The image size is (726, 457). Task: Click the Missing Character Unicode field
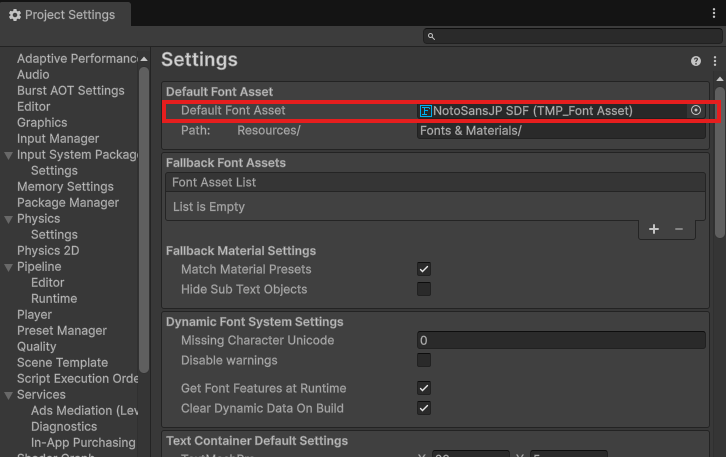click(x=561, y=340)
